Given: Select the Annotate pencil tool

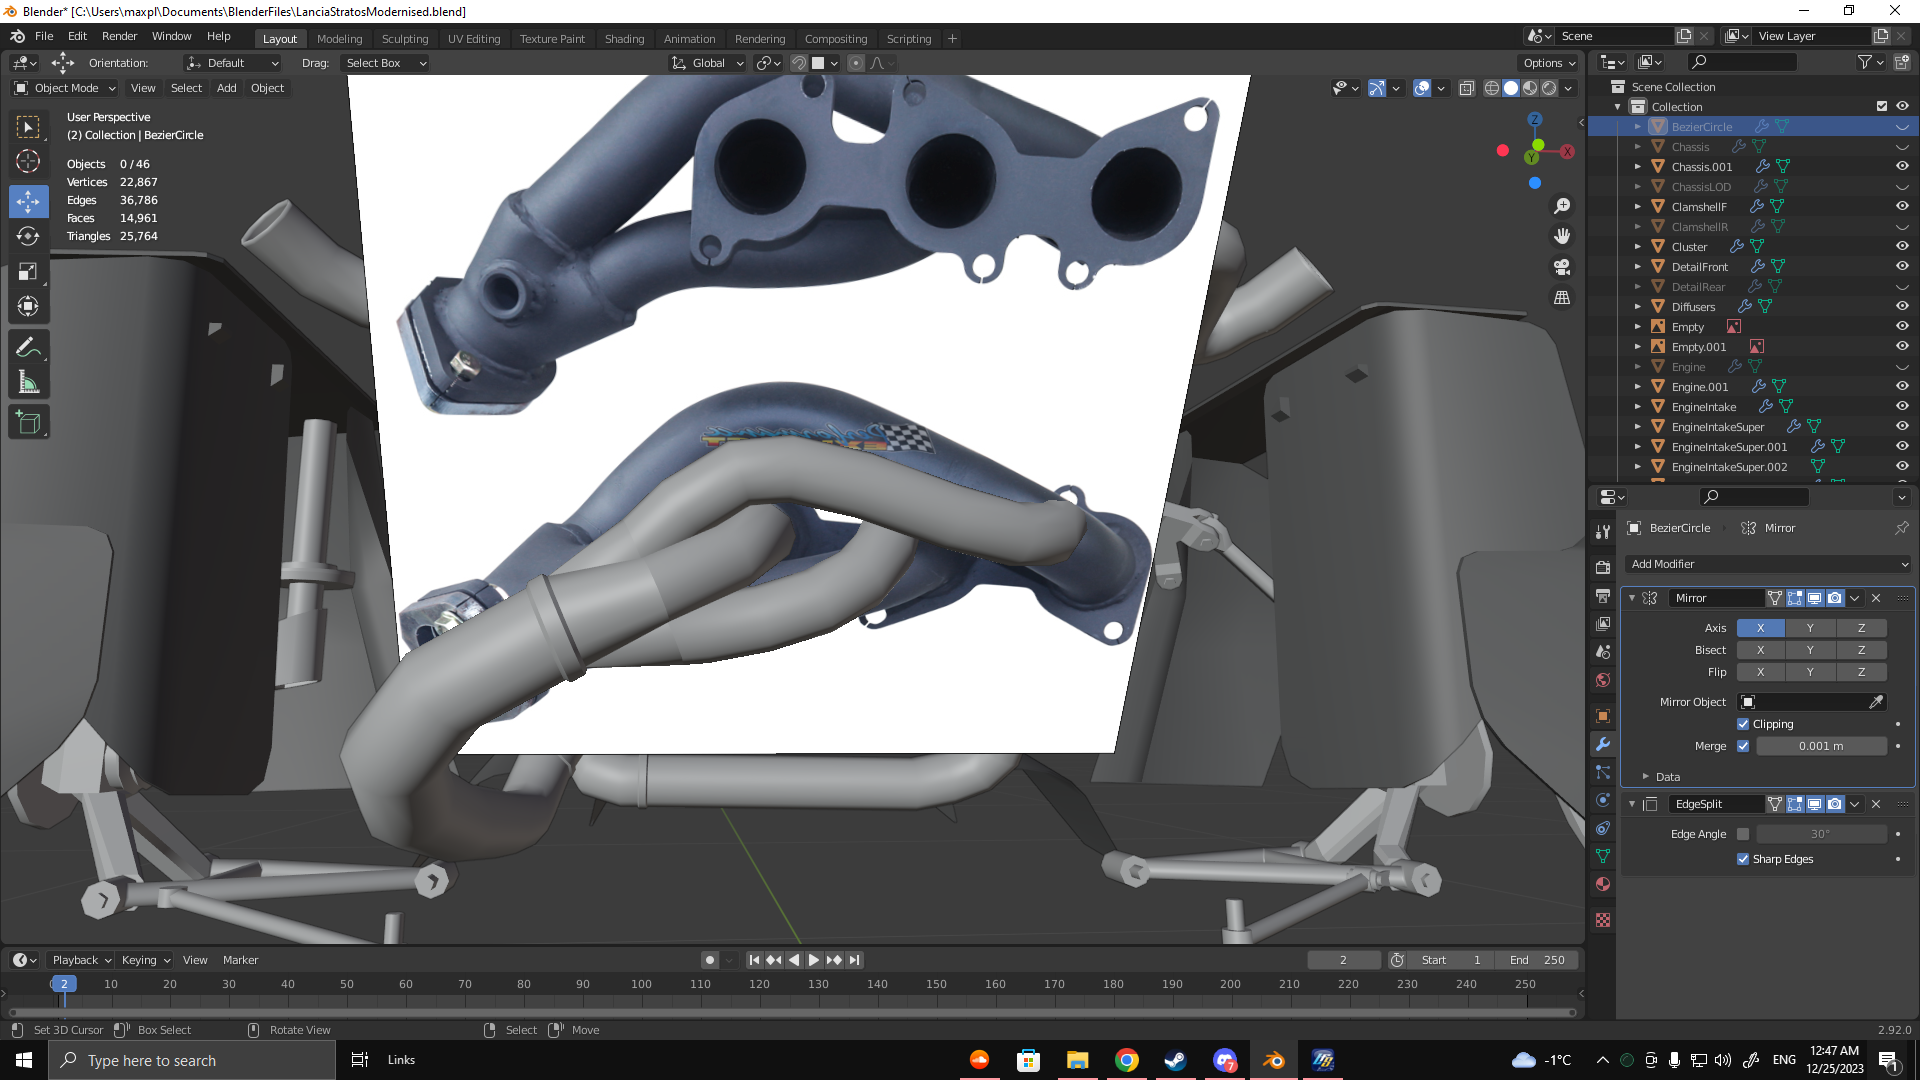Looking at the screenshot, I should coord(28,348).
